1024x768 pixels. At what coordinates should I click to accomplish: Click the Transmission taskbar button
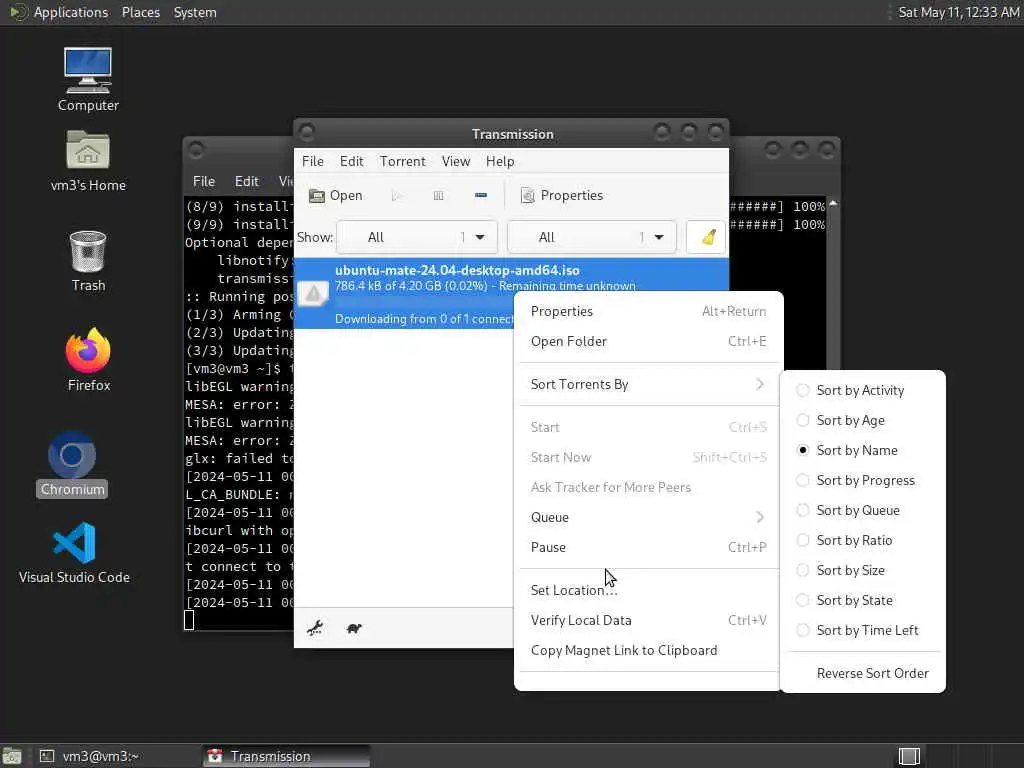click(x=285, y=756)
